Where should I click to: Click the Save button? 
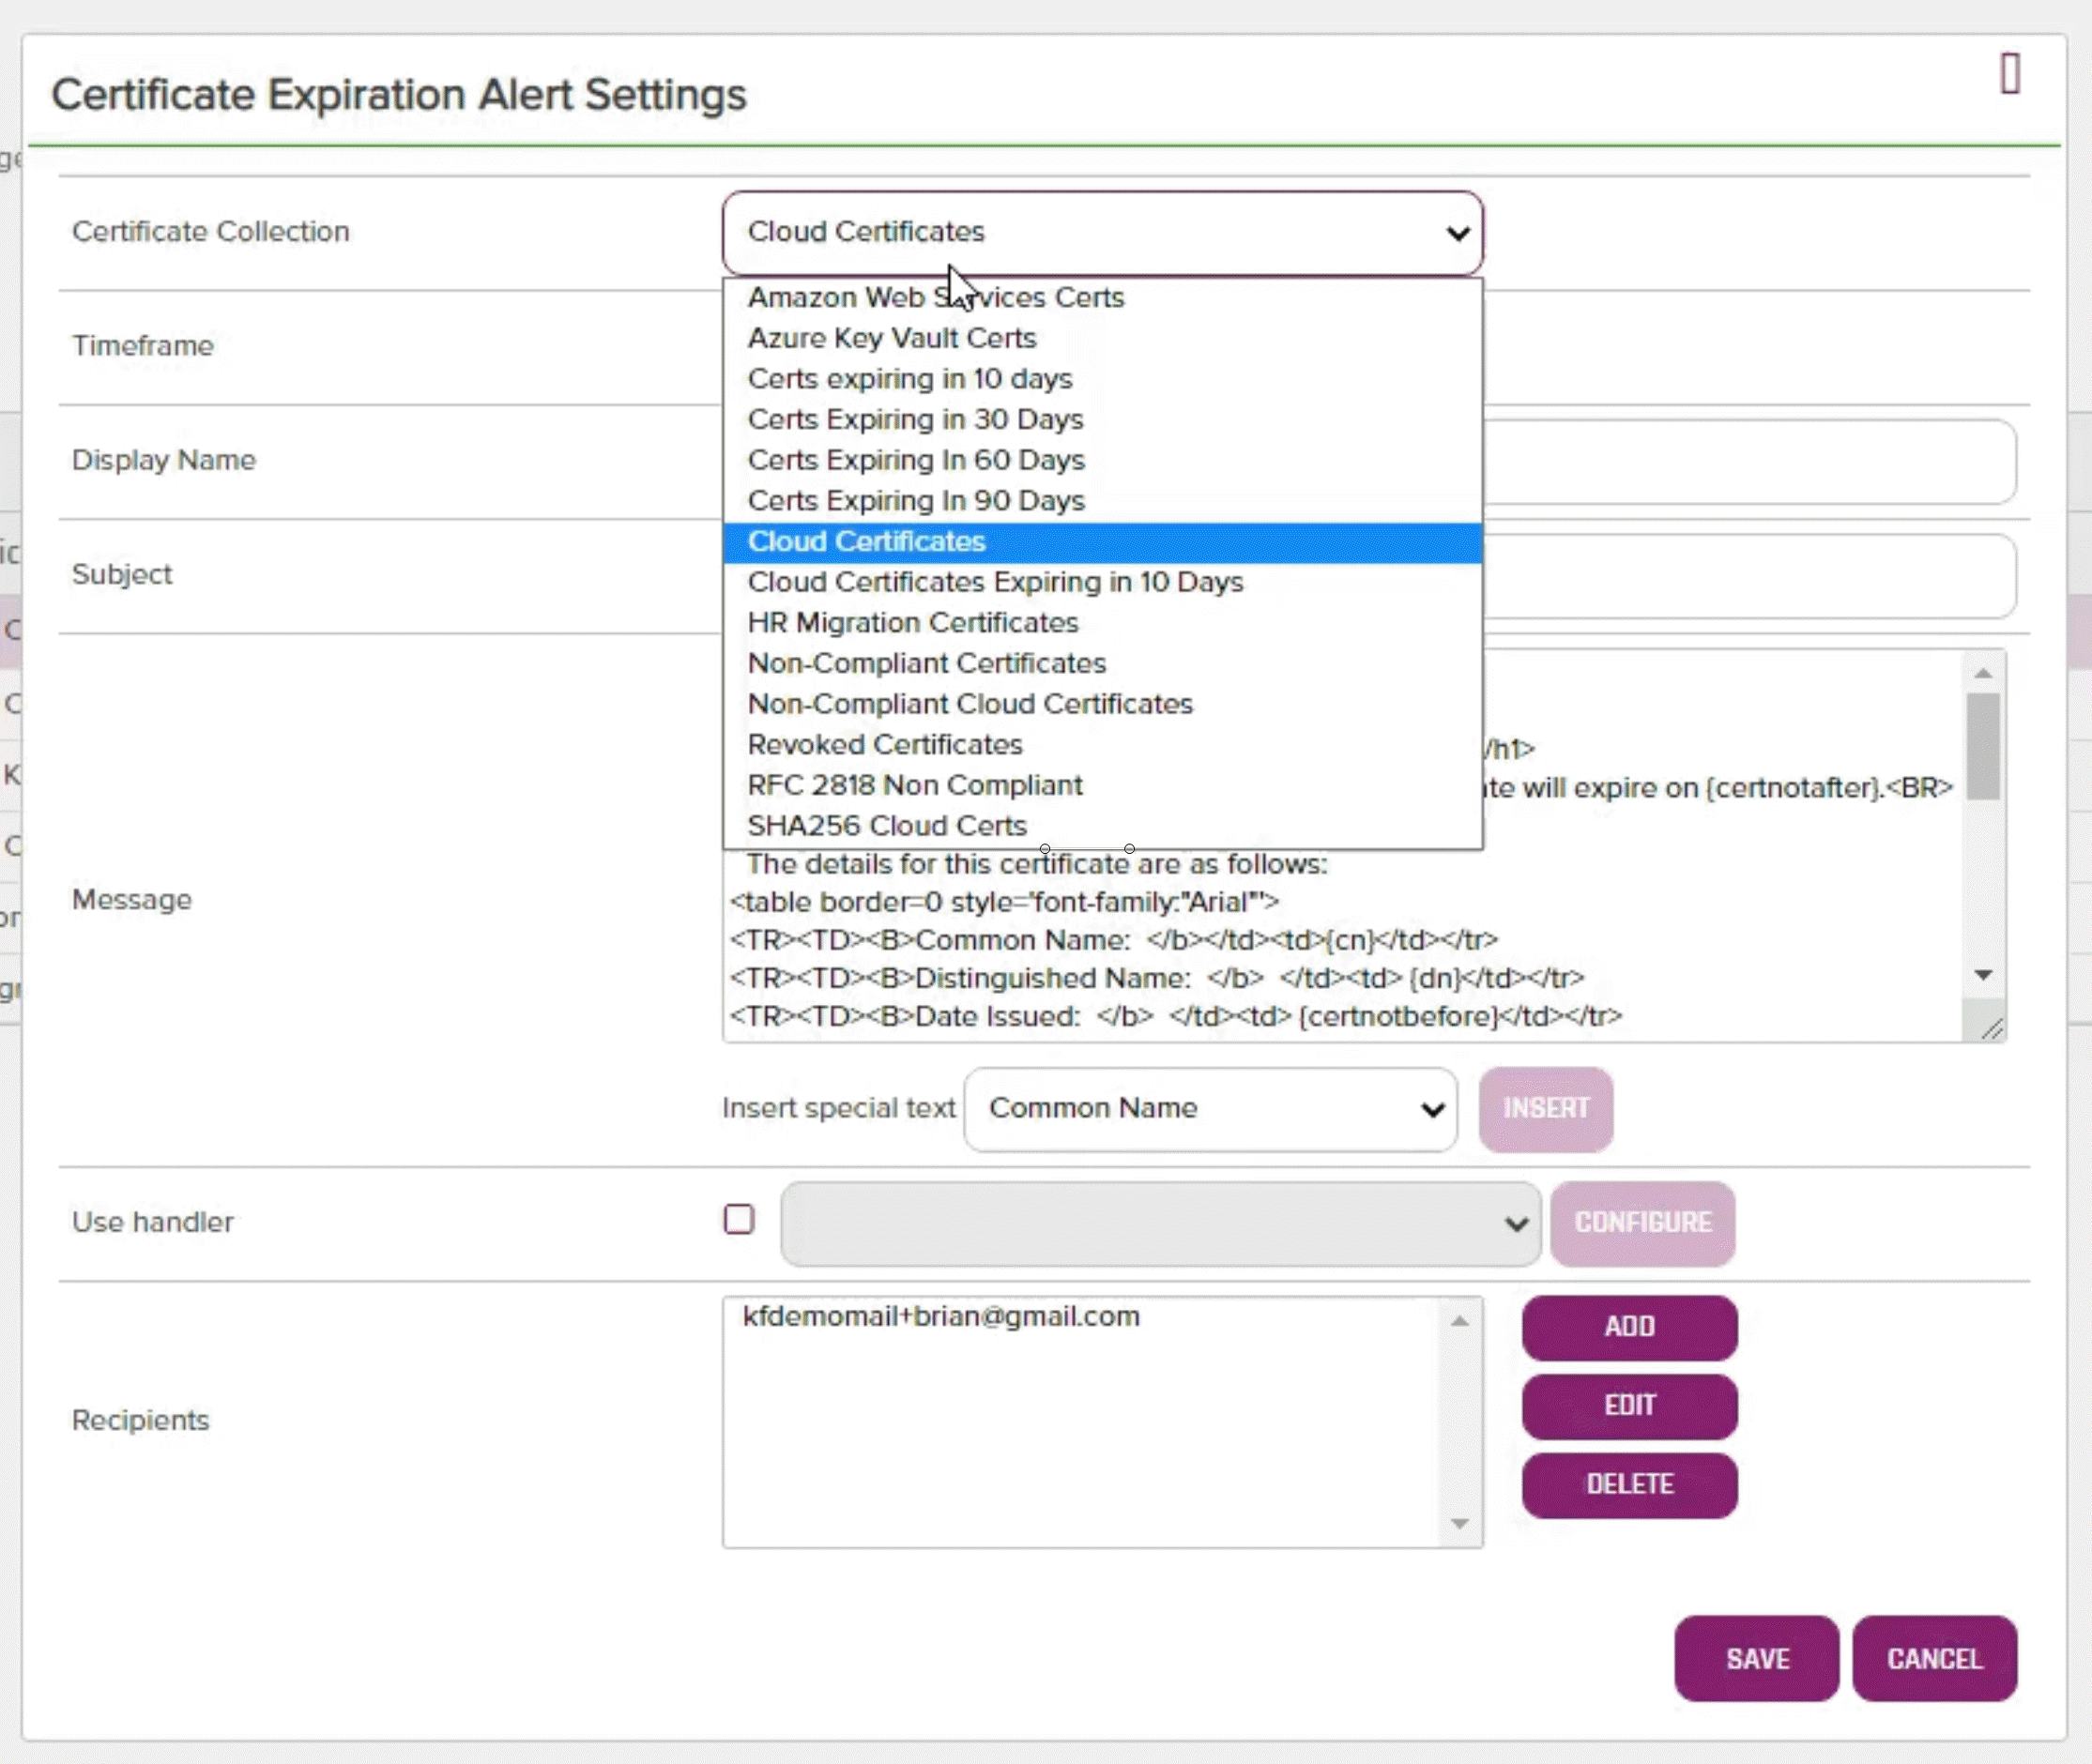1756,1658
